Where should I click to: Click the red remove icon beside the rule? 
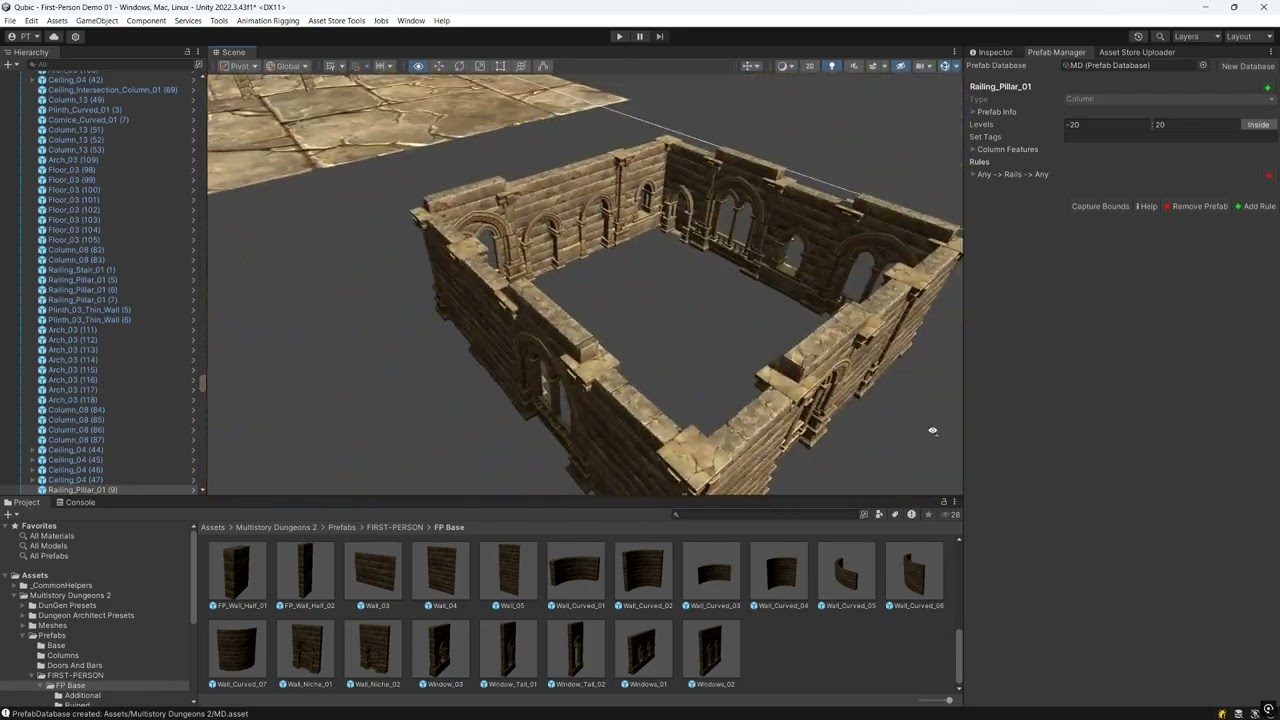coord(1269,175)
